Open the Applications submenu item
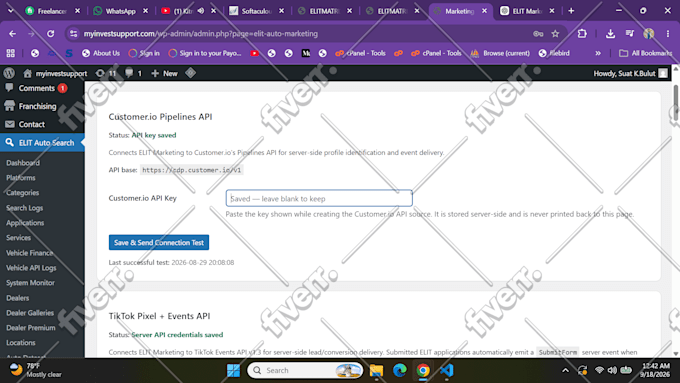Viewport: 680px width, 383px height. click(25, 223)
